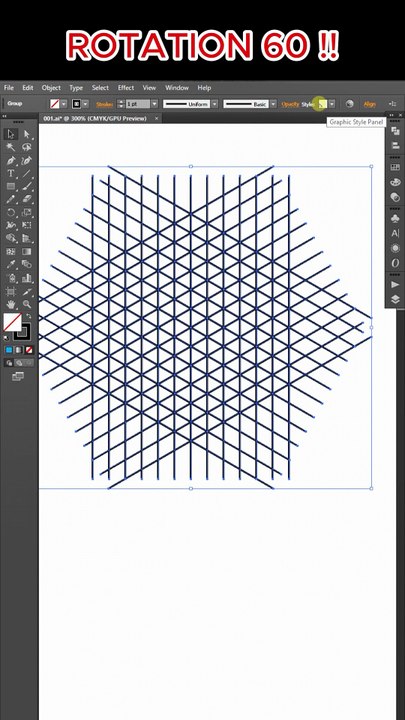Select the Perspective Grid tool
Viewport: 405px width, 720px height.
tap(27, 238)
